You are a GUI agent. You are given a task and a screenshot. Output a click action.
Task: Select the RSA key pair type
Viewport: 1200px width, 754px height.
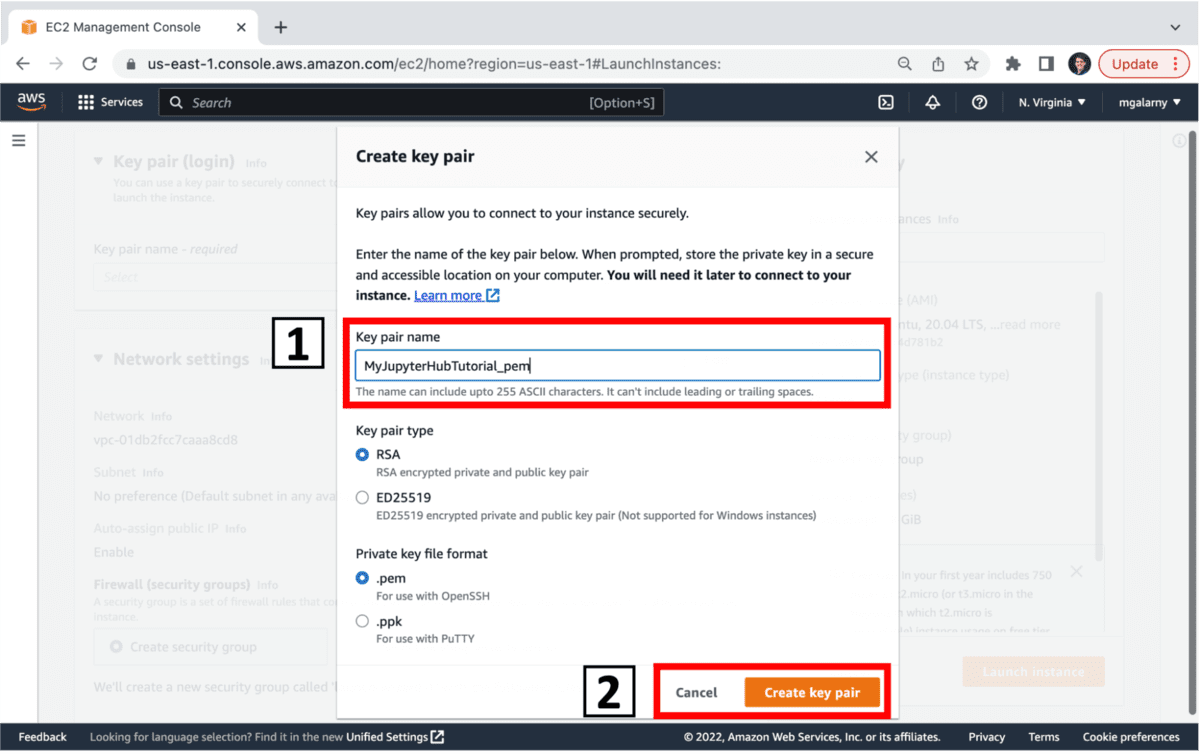click(x=362, y=454)
